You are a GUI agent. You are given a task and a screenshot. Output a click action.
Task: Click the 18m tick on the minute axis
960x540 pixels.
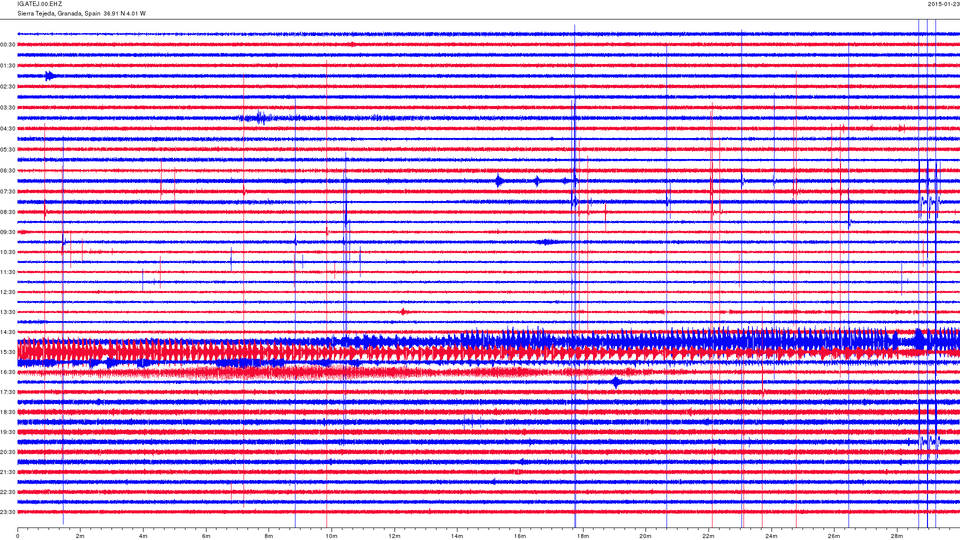pos(582,536)
